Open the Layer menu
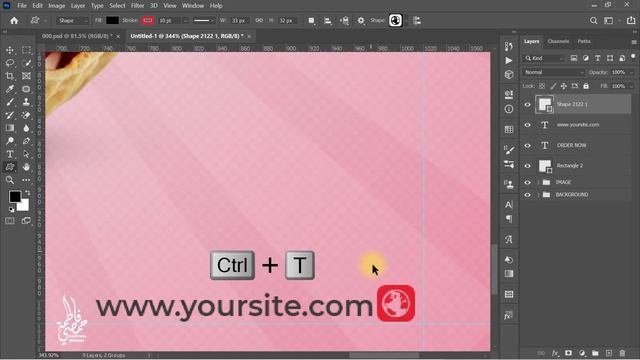 coord(78,6)
